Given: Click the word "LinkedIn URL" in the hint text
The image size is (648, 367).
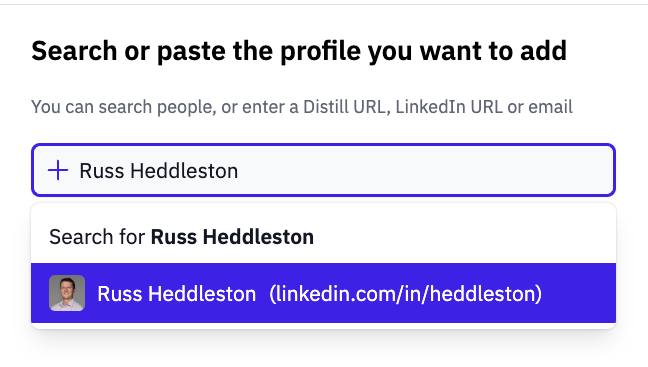Looking at the screenshot, I should coord(449,107).
